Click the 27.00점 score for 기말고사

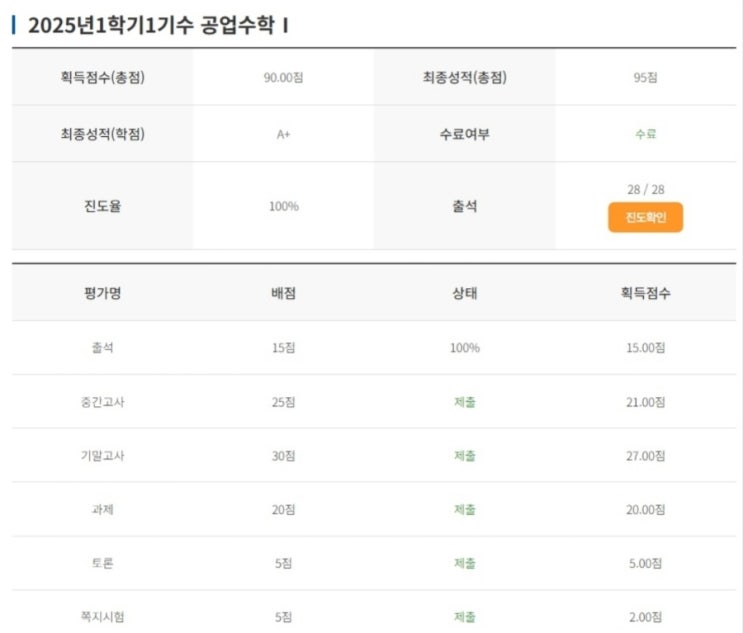click(645, 456)
